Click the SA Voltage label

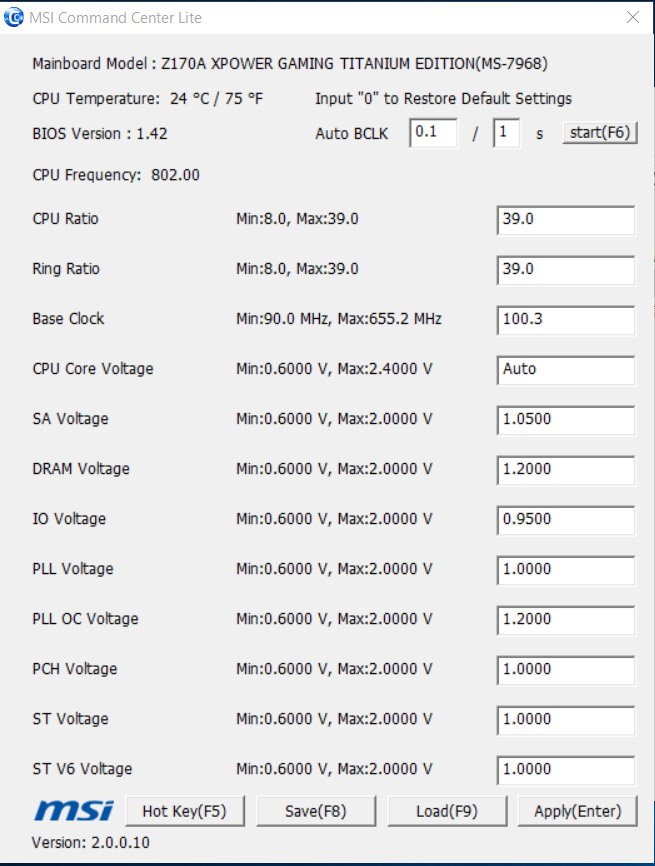pos(70,419)
